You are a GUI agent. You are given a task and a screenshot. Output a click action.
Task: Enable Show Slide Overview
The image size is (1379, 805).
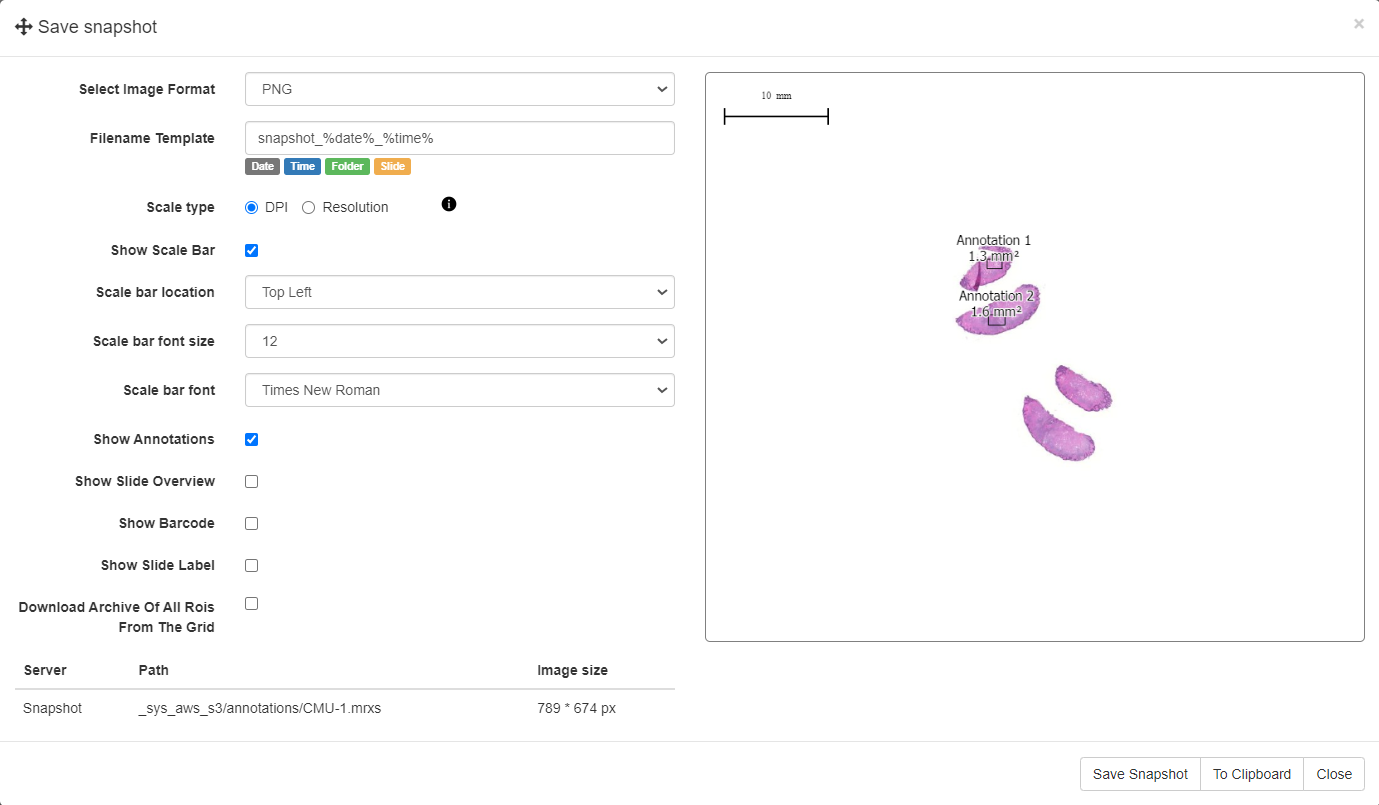pyautogui.click(x=252, y=481)
